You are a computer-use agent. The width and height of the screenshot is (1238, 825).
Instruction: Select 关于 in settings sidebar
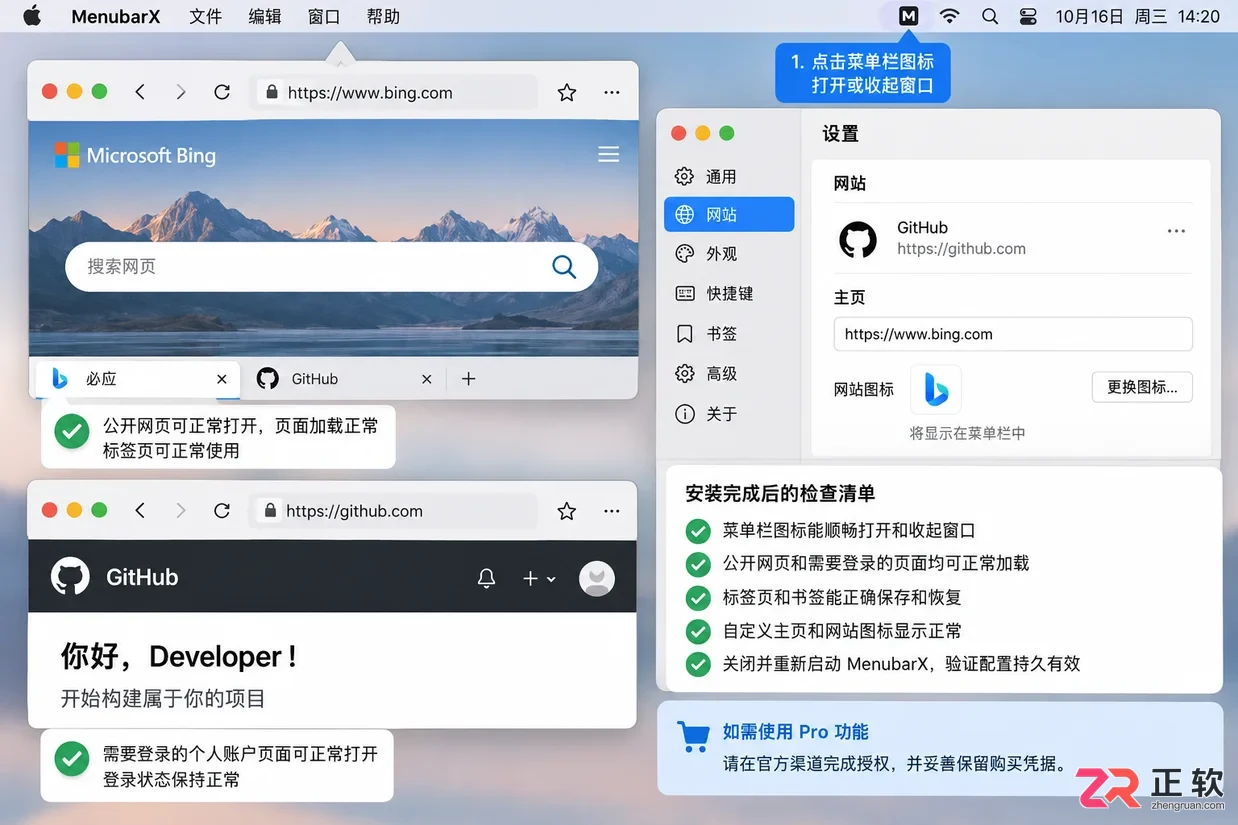(x=729, y=413)
